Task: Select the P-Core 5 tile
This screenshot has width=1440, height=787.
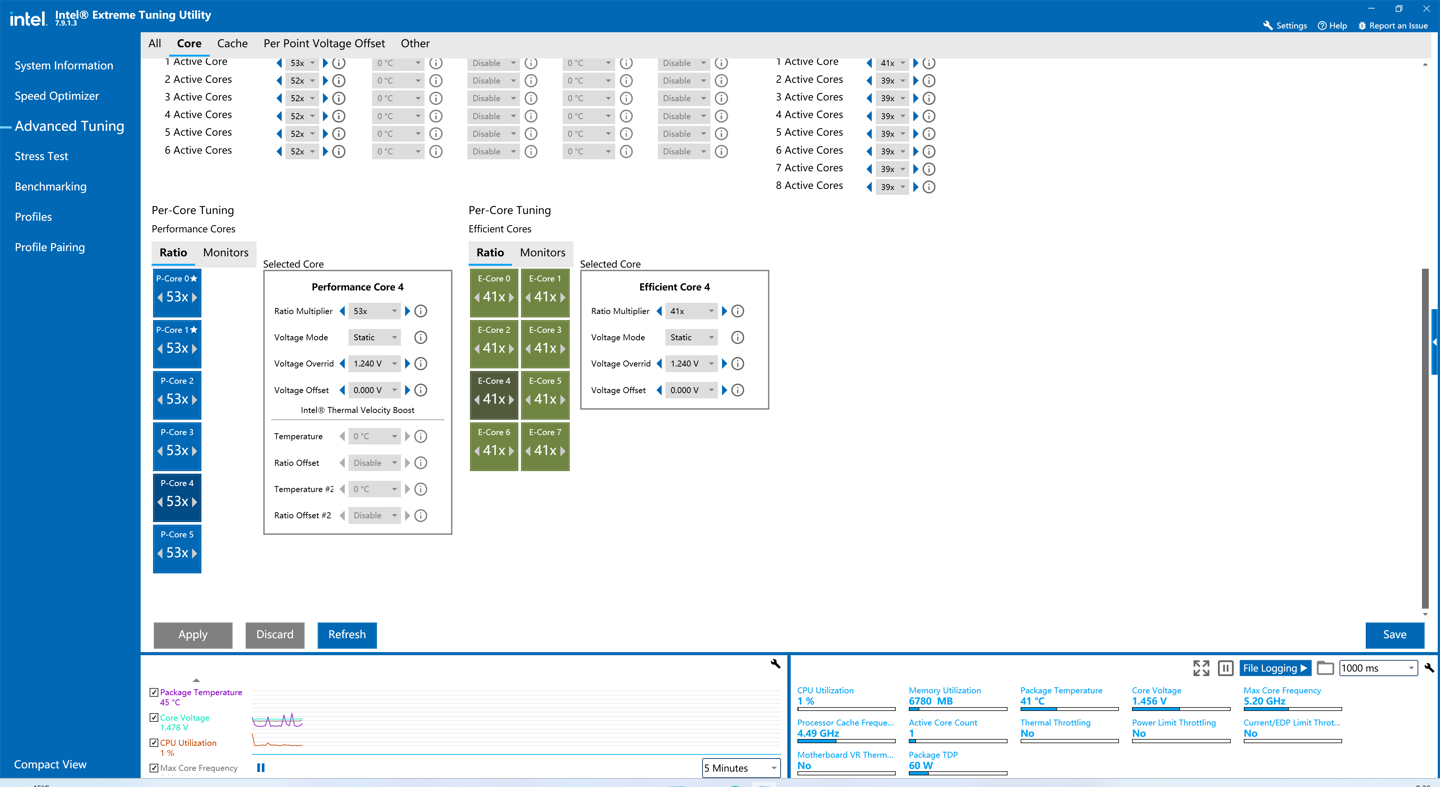Action: (177, 548)
